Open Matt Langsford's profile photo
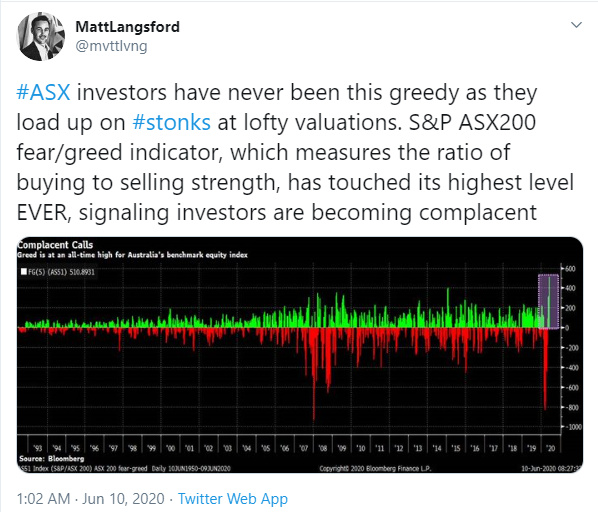598x512 pixels. click(x=40, y=37)
